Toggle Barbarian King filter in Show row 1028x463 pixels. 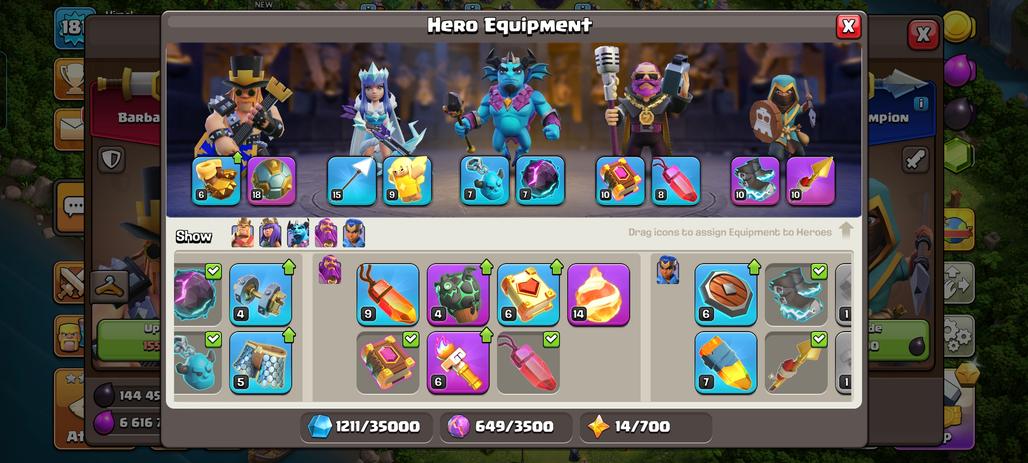click(242, 233)
